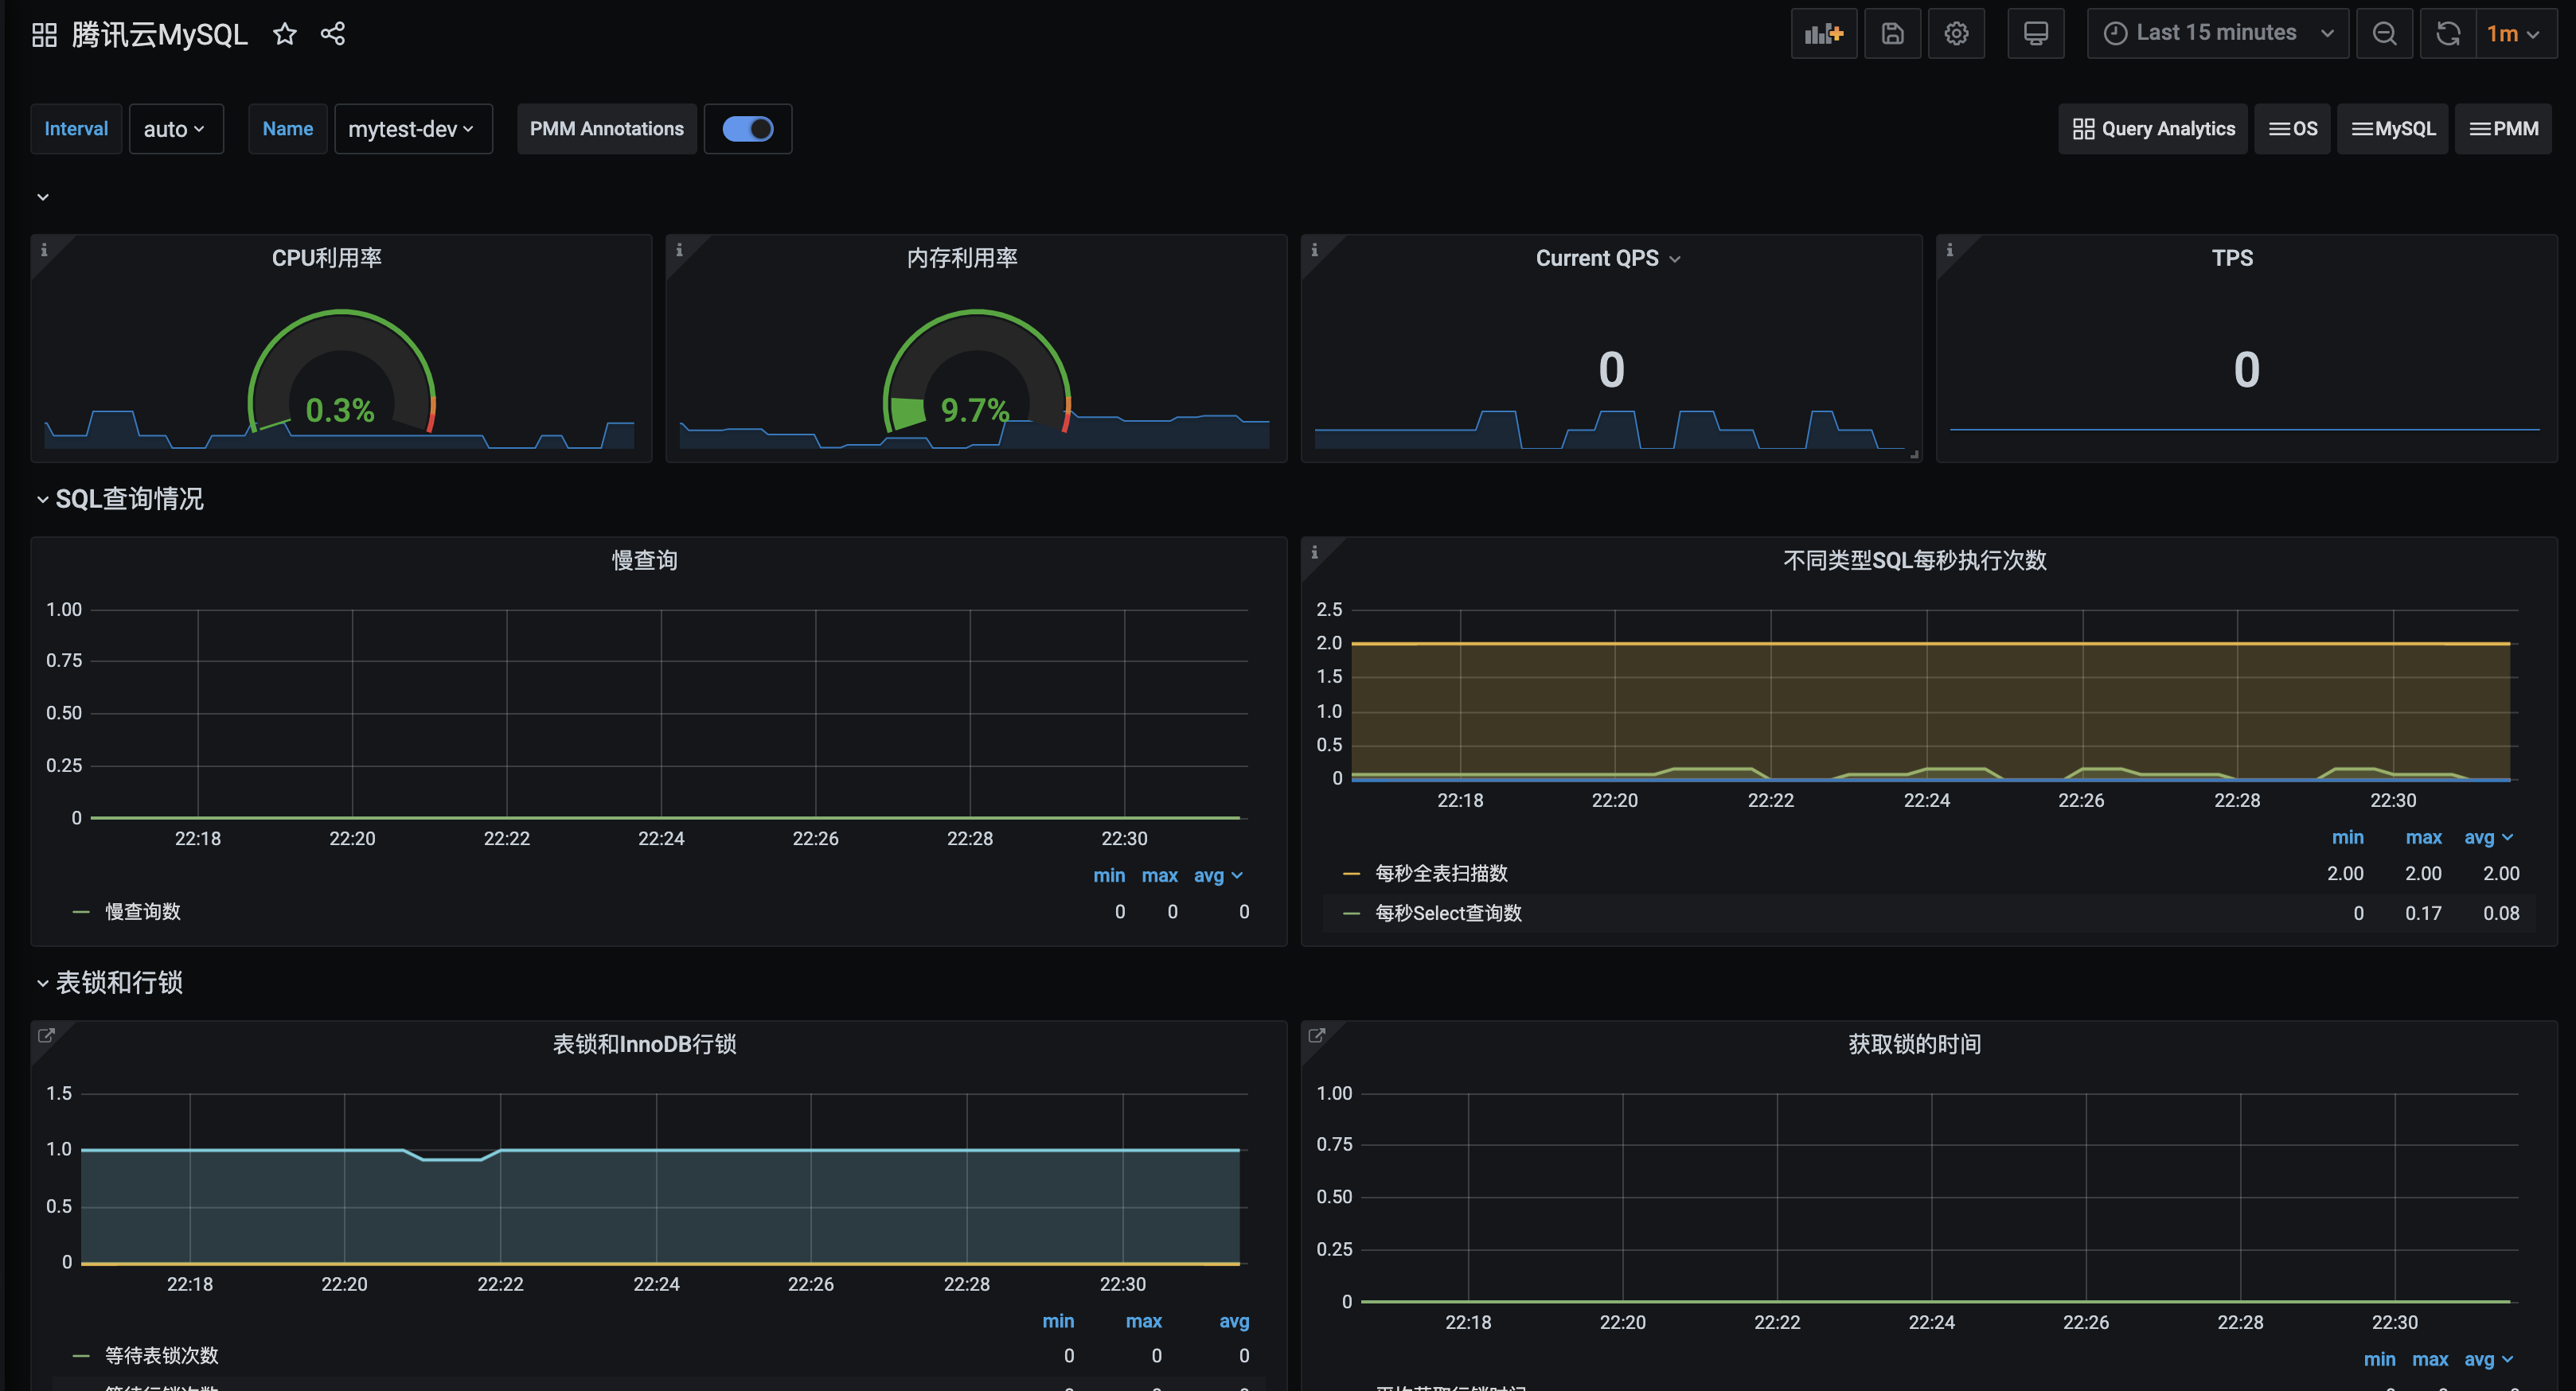Sort legend by max in 慢查询 panel

click(1159, 875)
